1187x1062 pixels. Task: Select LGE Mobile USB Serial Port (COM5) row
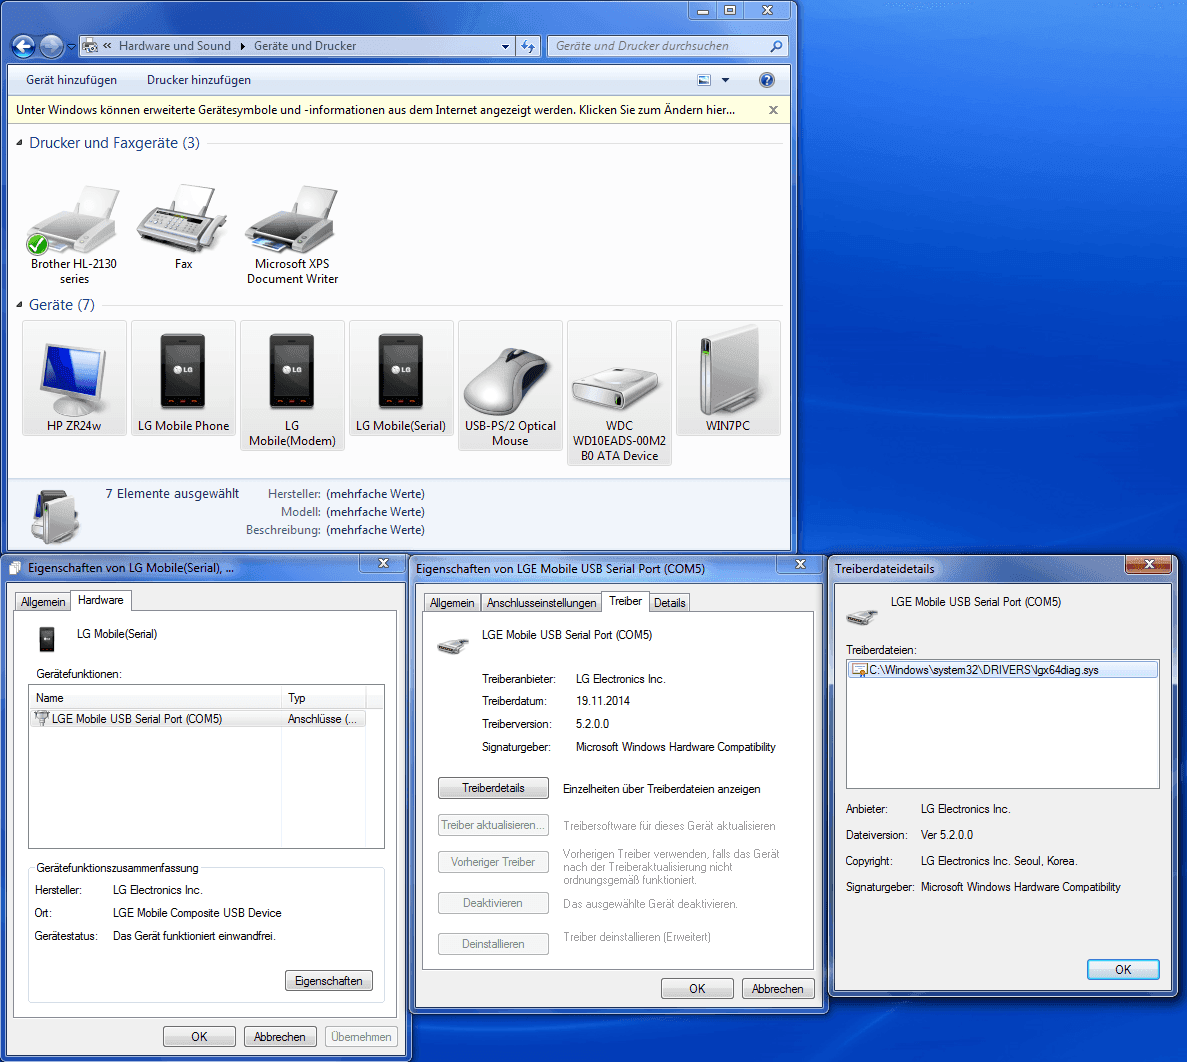(x=198, y=718)
